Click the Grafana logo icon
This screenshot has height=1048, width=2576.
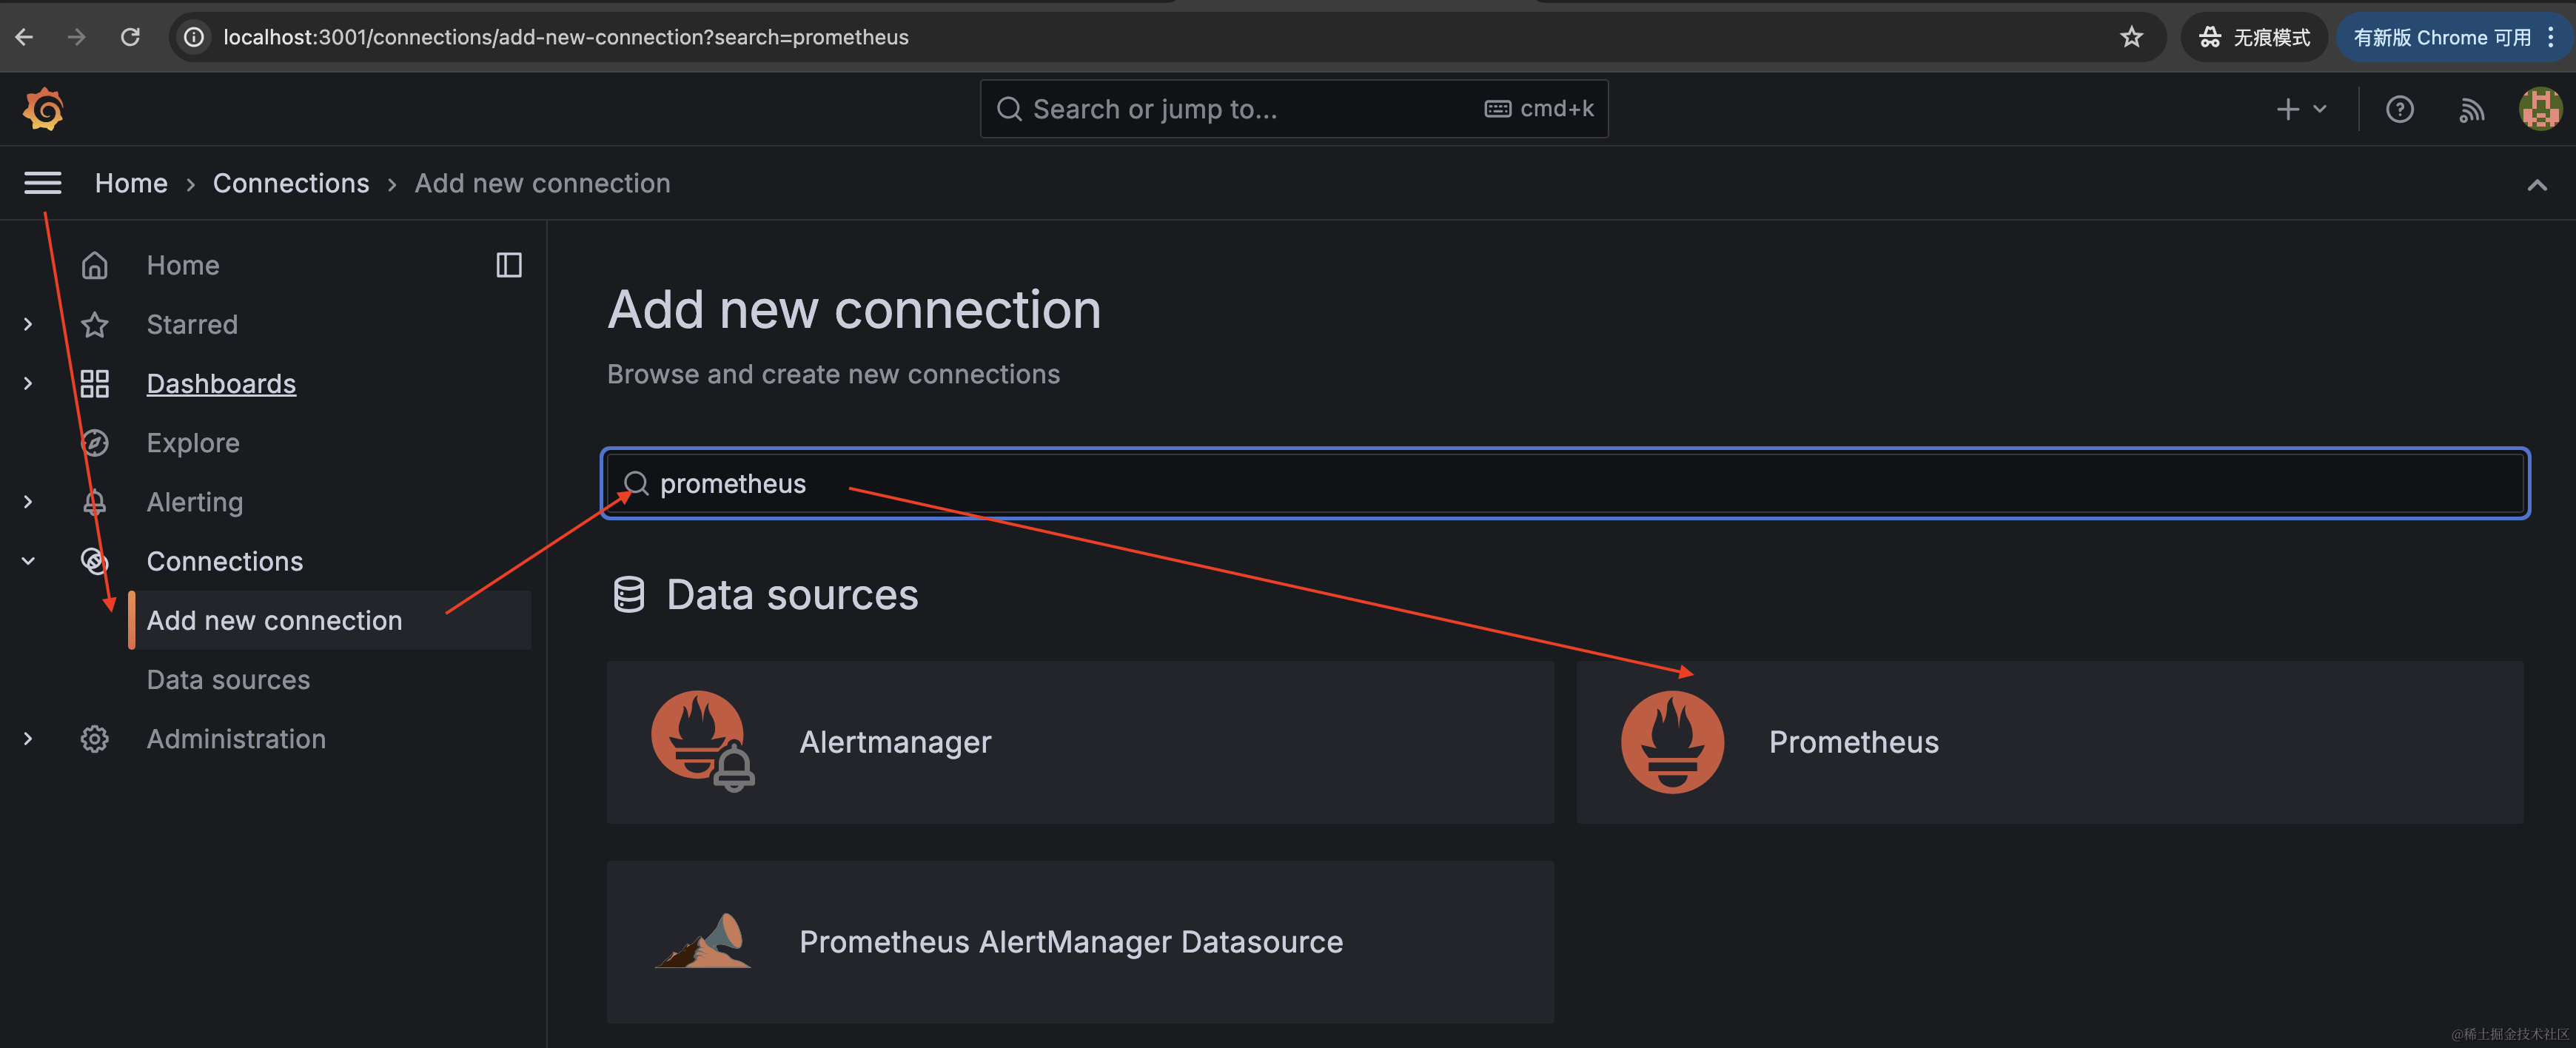click(x=43, y=109)
